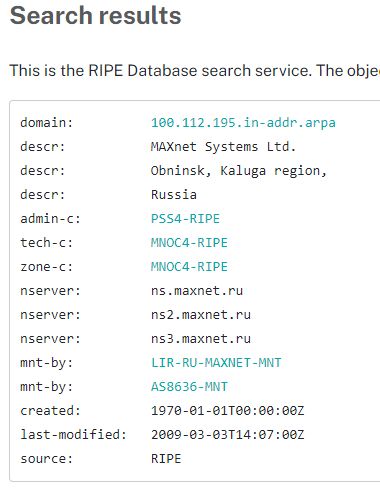Open the AS8636-MNT maintainer link

pos(189,387)
